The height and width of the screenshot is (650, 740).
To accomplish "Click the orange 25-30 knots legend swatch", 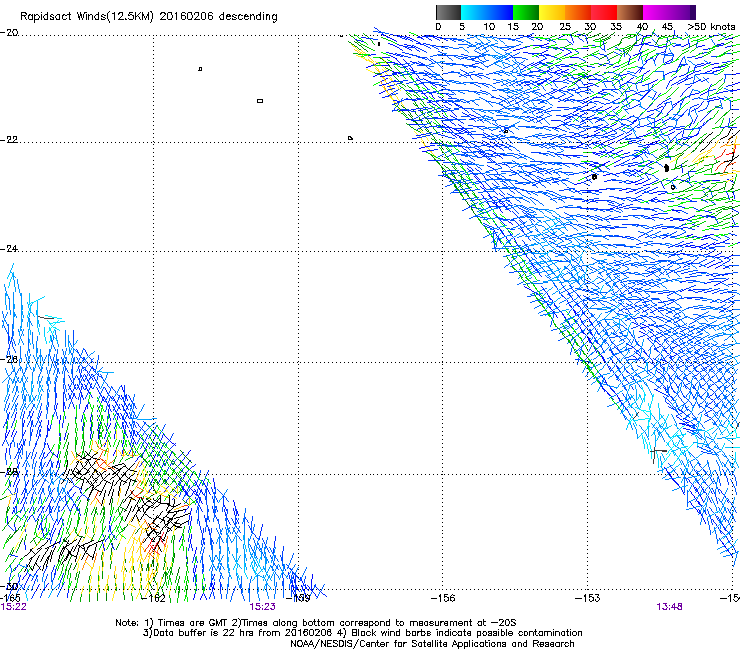I will pos(578,12).
